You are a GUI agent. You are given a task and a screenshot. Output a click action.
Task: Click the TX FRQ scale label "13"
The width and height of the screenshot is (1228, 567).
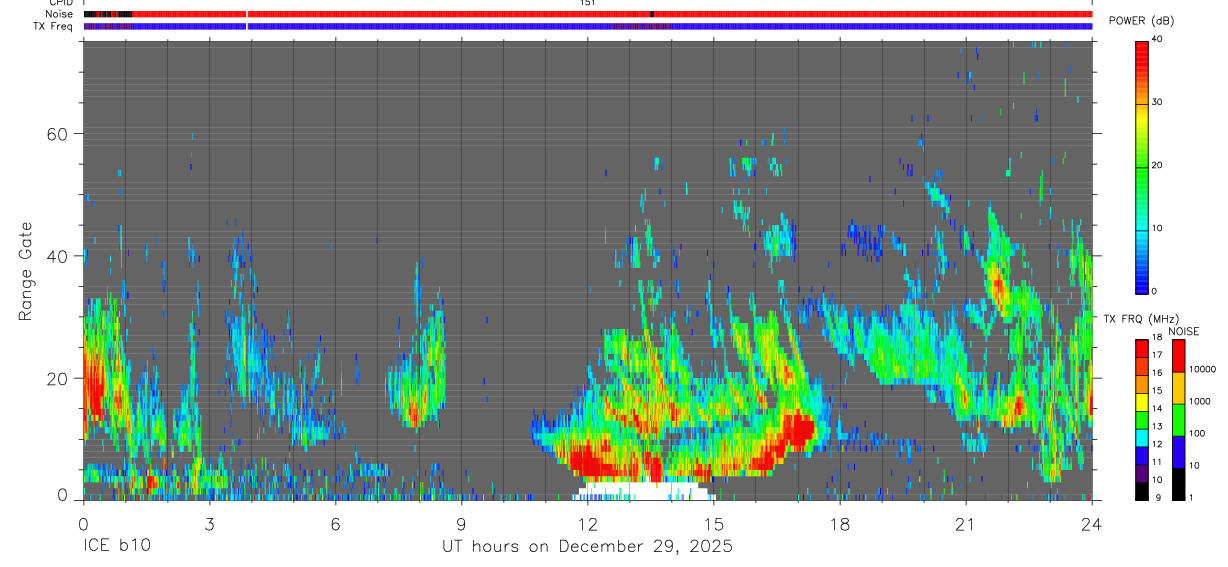pos(1158,426)
